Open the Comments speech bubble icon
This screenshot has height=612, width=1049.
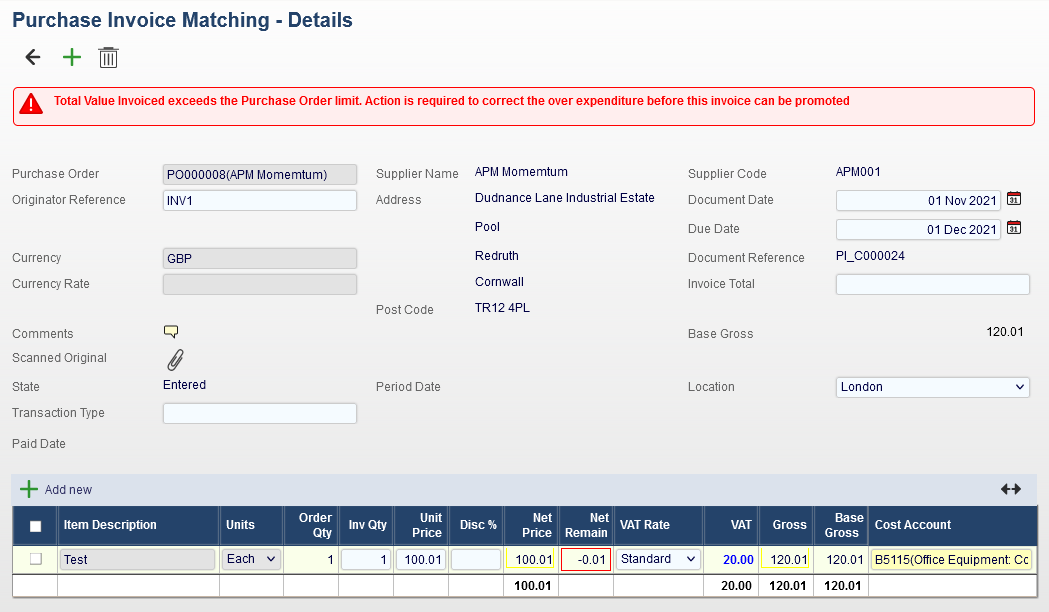click(x=170, y=330)
